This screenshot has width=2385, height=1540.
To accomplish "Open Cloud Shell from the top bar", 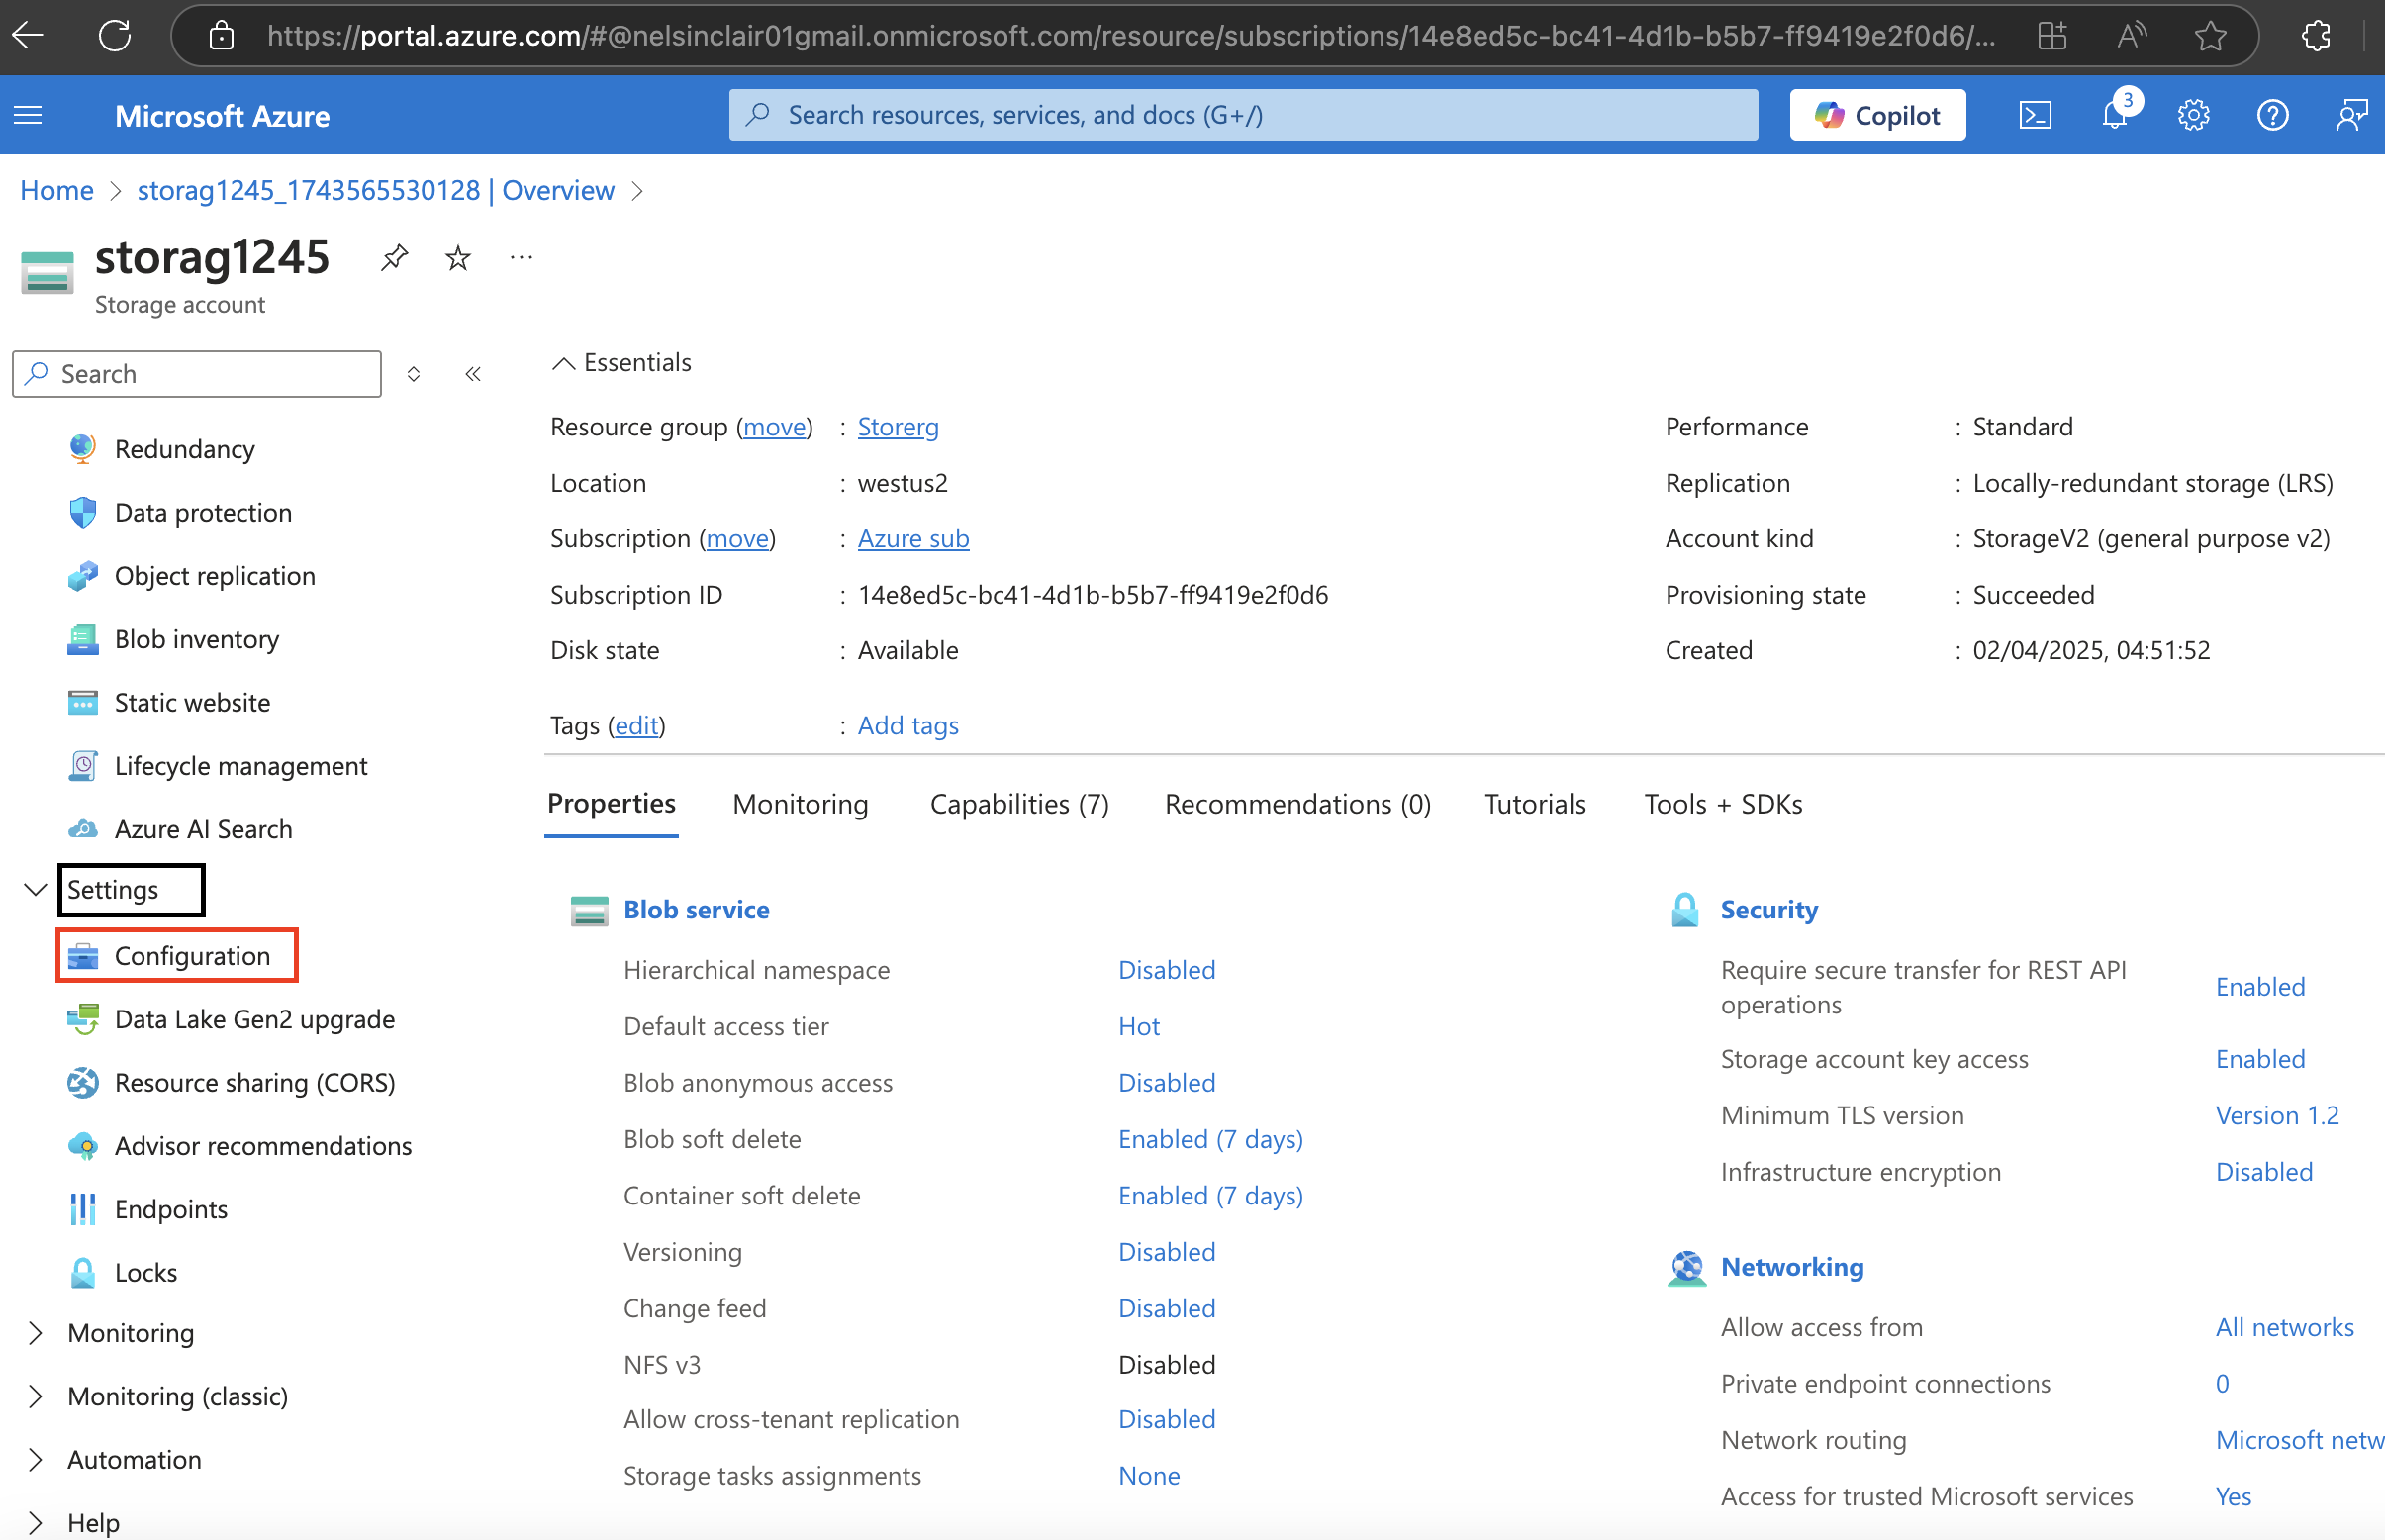I will tap(2035, 115).
